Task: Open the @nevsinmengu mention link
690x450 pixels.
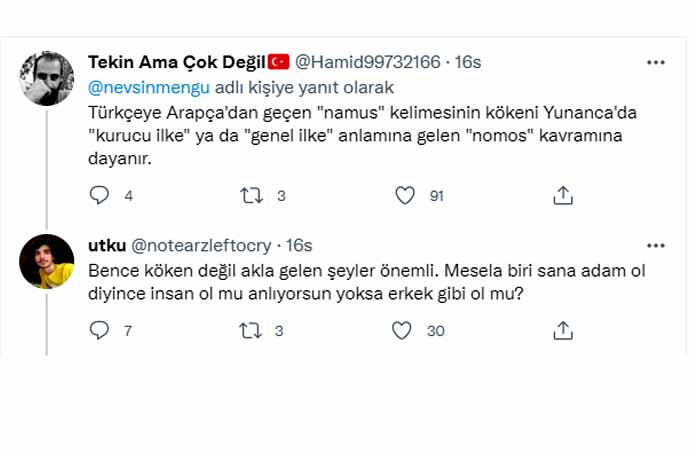Action: click(150, 87)
